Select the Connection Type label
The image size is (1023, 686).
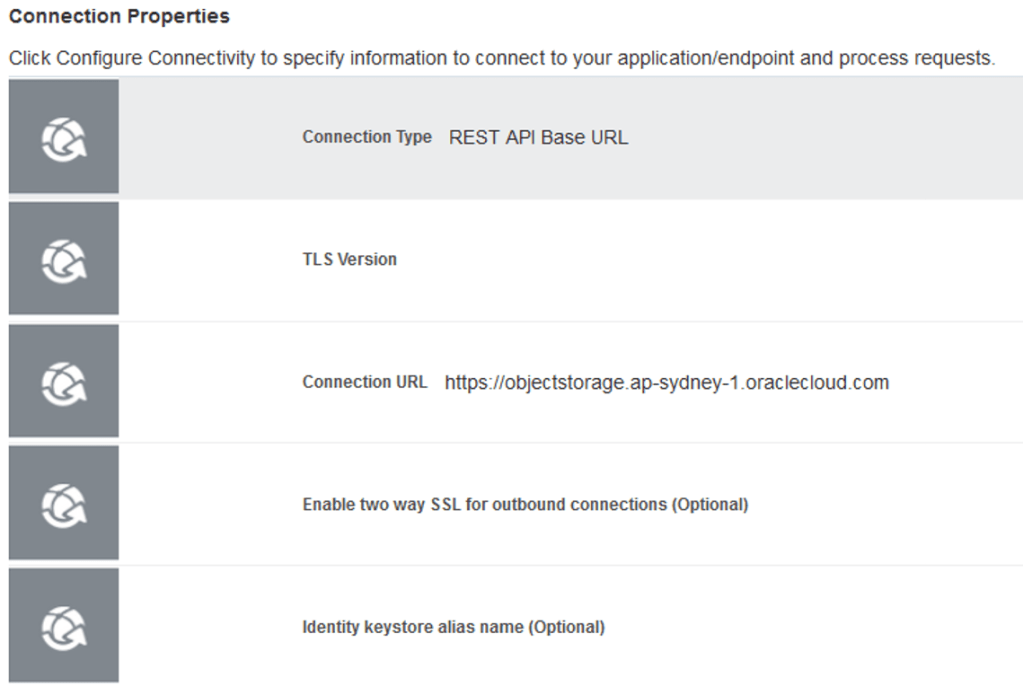click(367, 137)
